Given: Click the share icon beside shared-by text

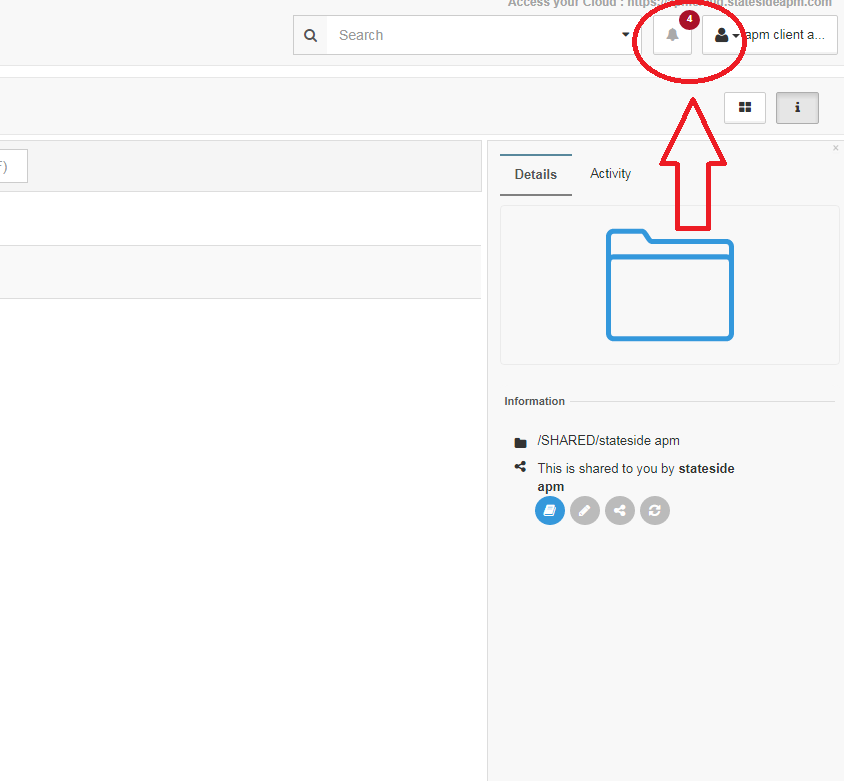Looking at the screenshot, I should [x=520, y=467].
